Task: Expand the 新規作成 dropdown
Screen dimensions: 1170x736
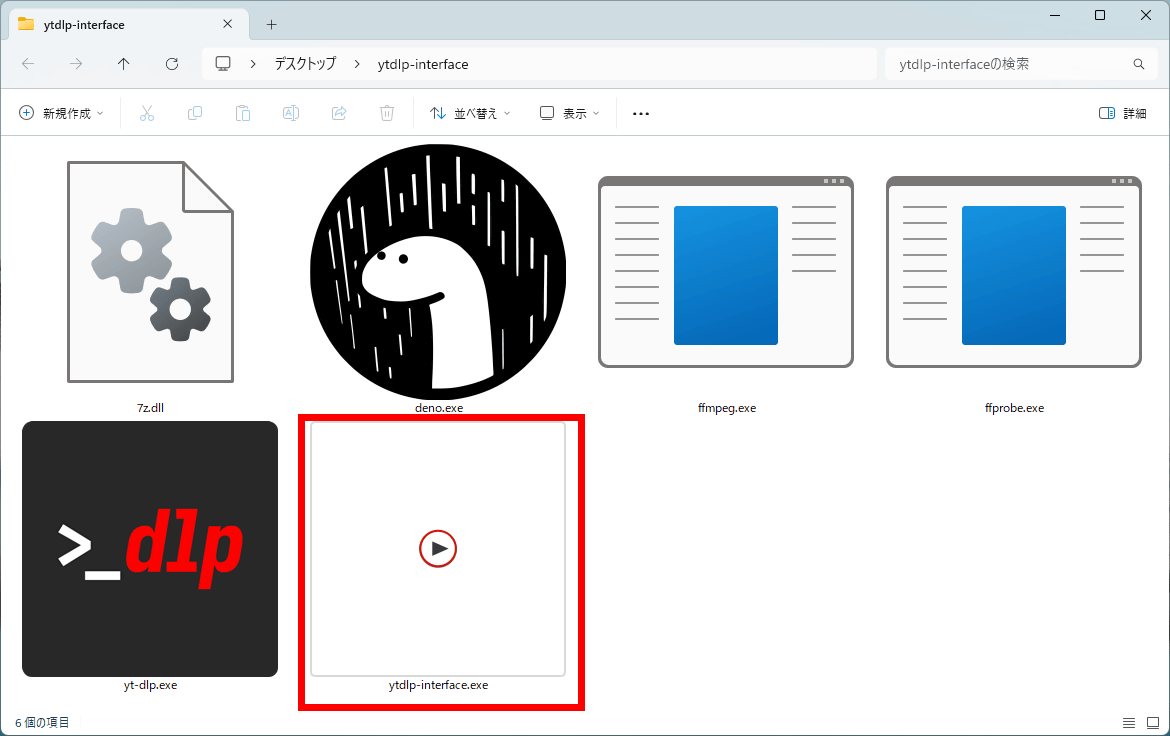Action: [x=61, y=113]
